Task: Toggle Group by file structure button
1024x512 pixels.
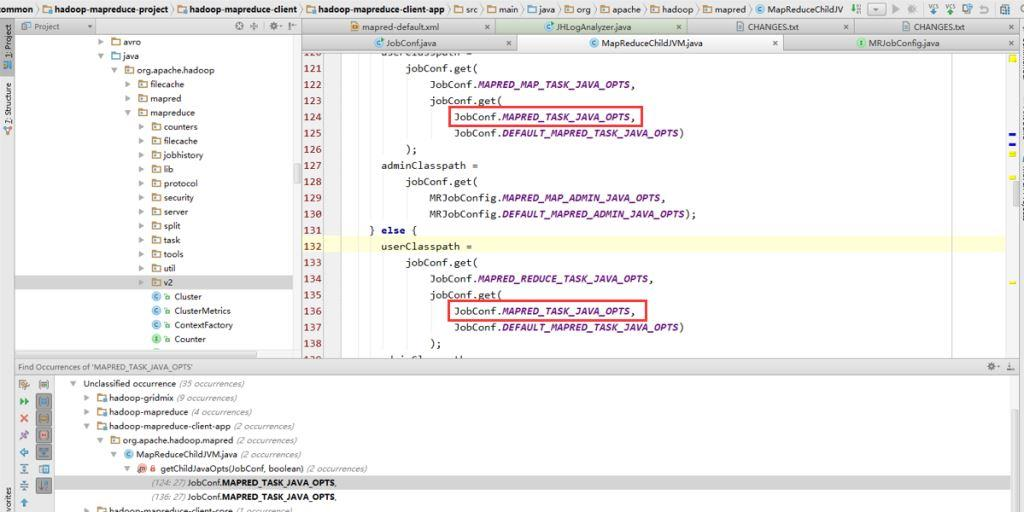Action: click(44, 435)
